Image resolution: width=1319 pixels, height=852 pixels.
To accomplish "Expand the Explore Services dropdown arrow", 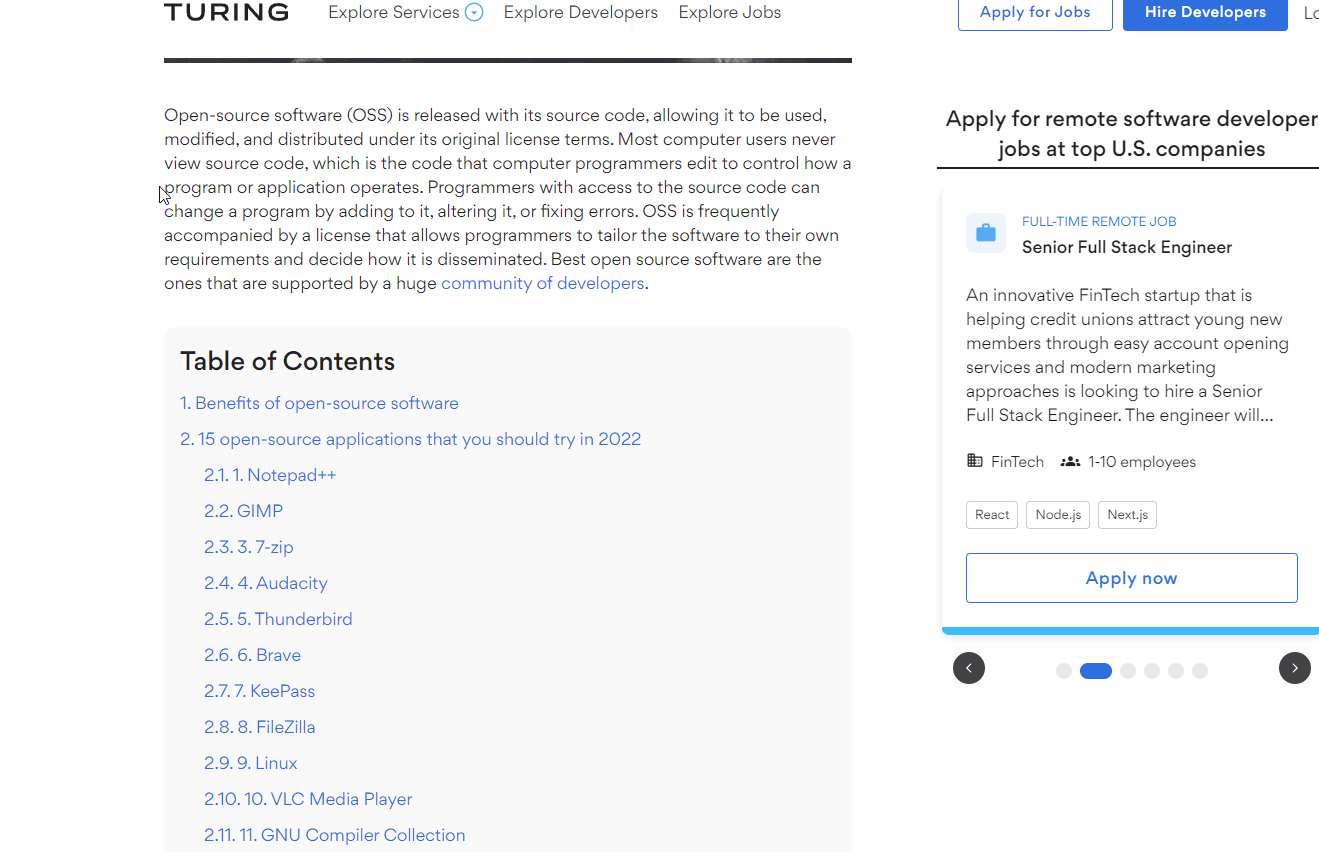I will tap(474, 12).
